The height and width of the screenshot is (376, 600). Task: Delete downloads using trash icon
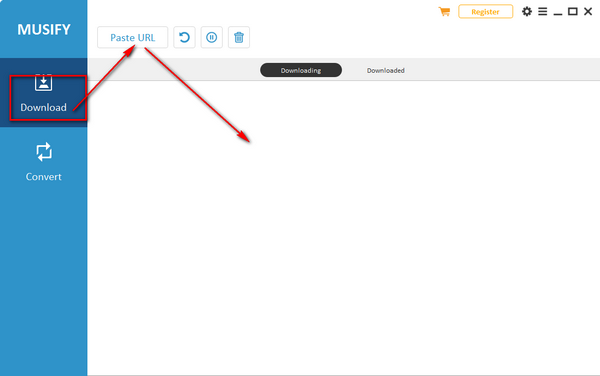pos(239,37)
